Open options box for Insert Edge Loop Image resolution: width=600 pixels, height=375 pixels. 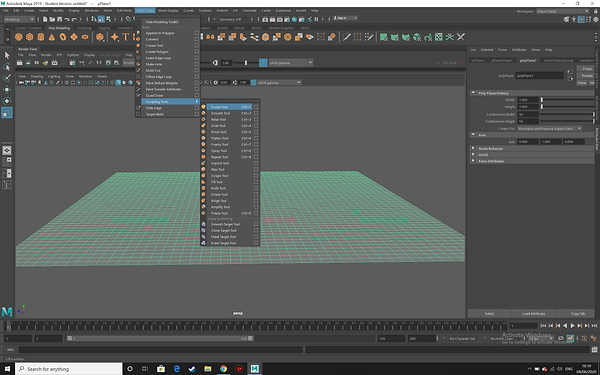[x=197, y=58]
